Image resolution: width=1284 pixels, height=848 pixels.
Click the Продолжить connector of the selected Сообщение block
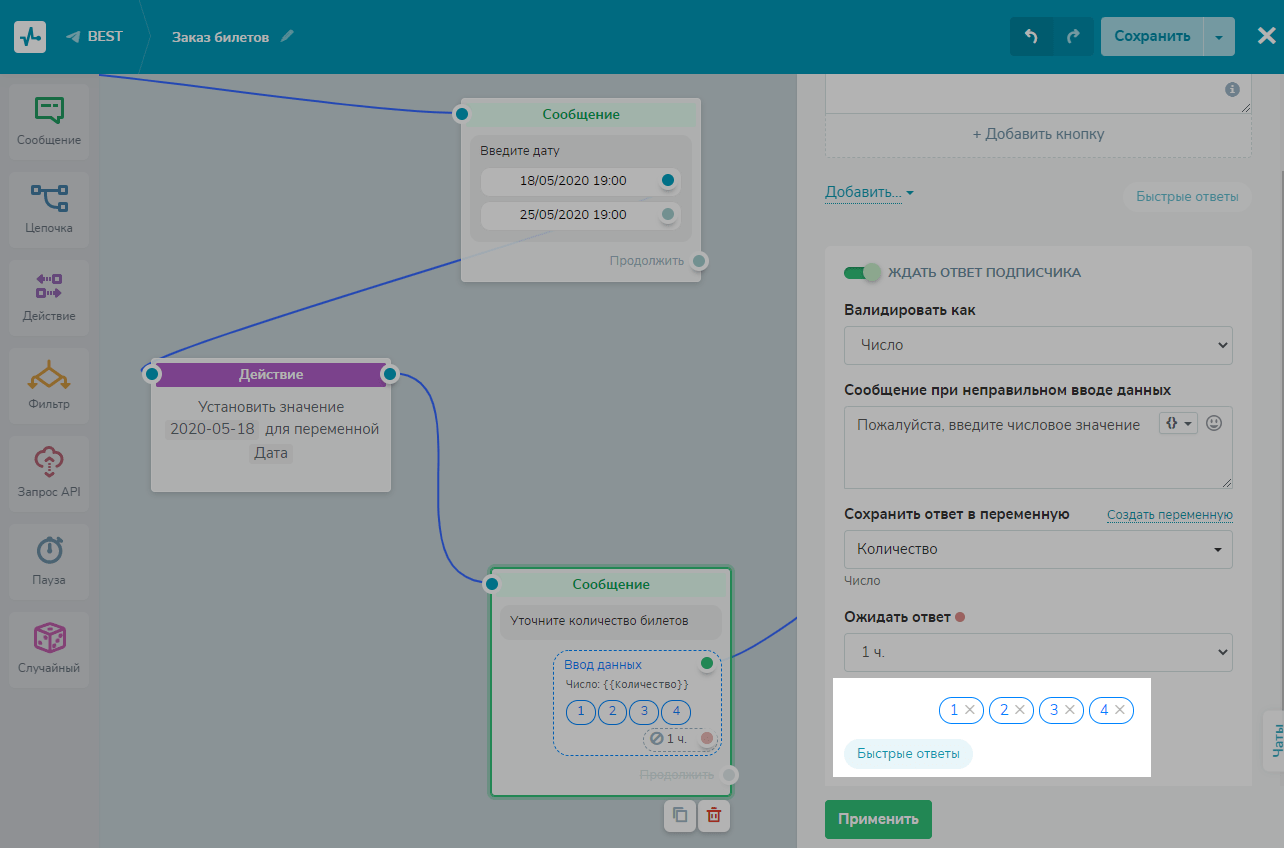[x=730, y=775]
